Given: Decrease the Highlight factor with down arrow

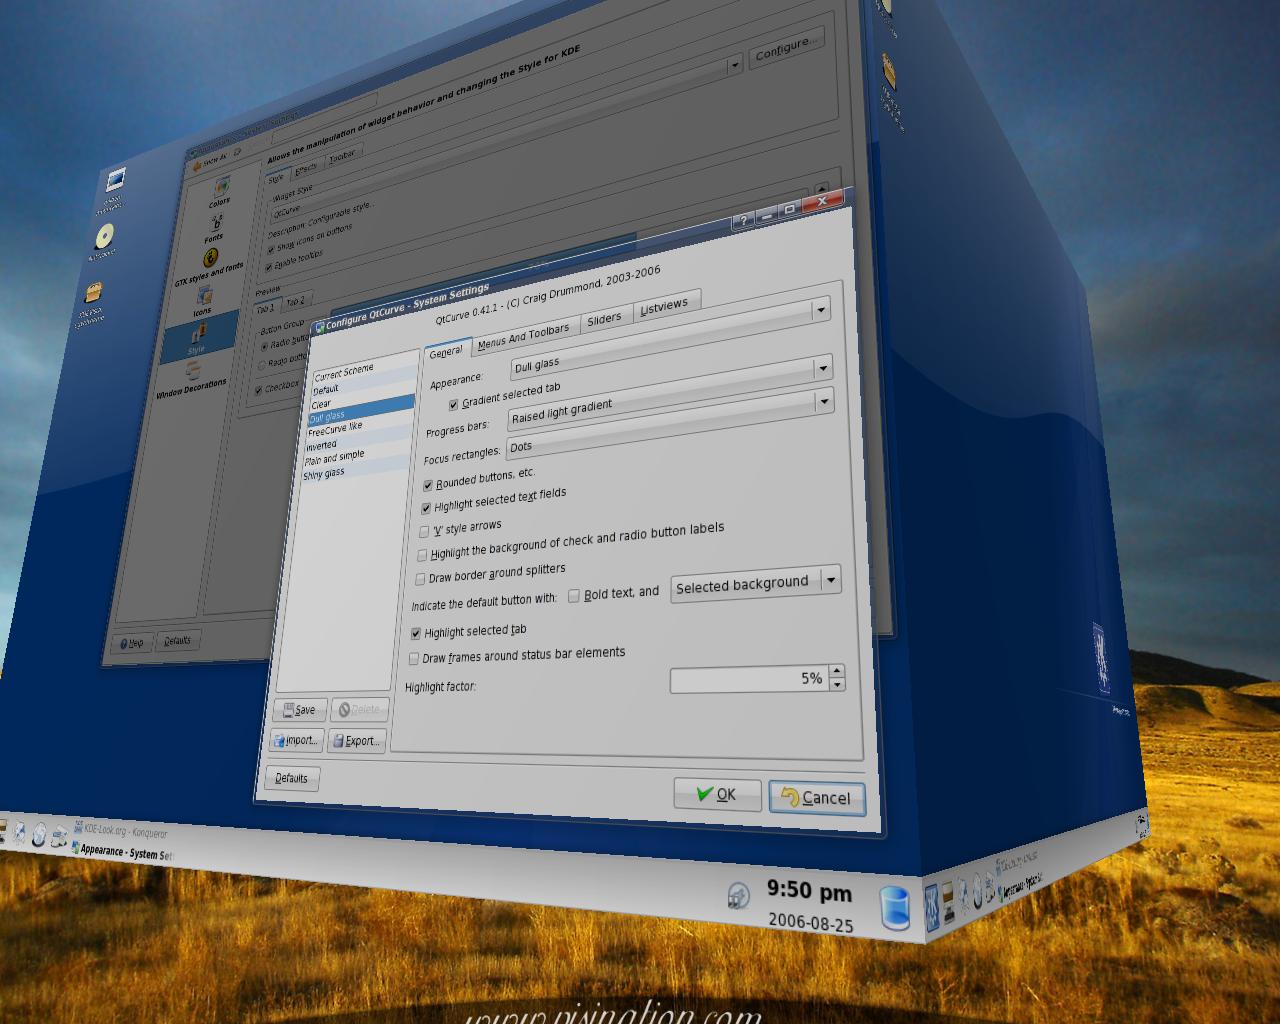Looking at the screenshot, I should (x=837, y=685).
